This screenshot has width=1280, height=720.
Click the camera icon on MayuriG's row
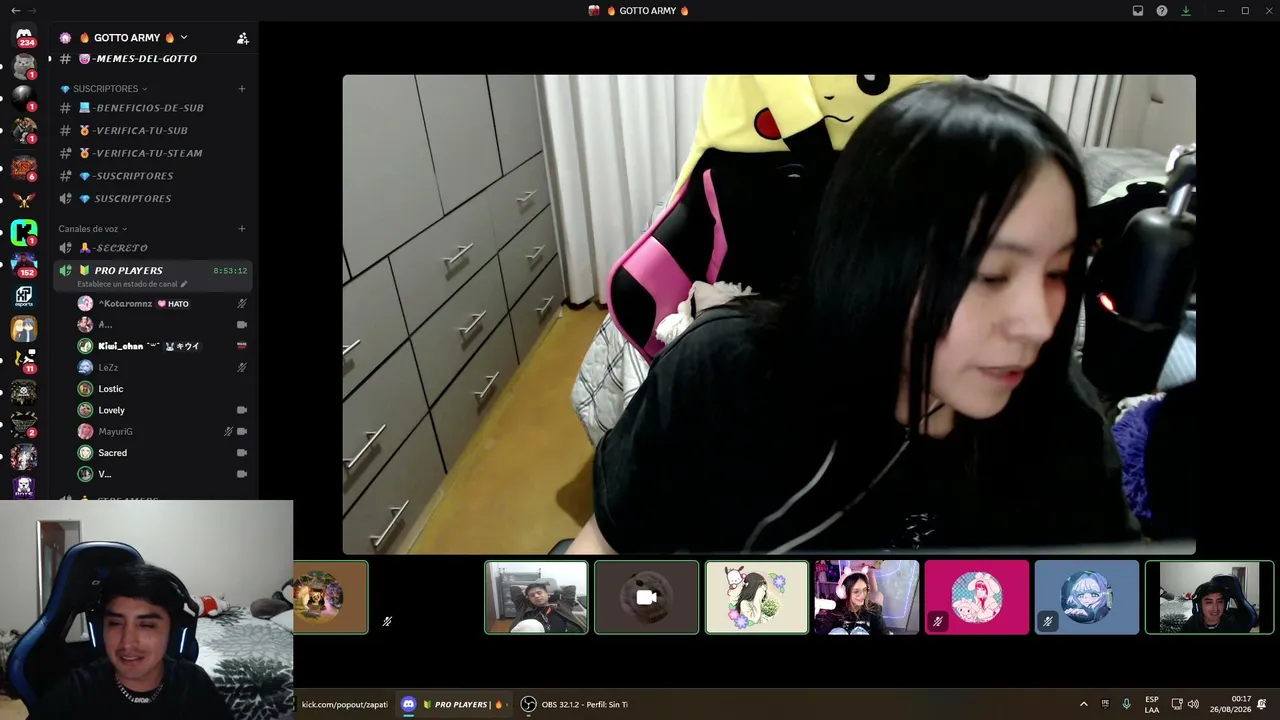[242, 431]
